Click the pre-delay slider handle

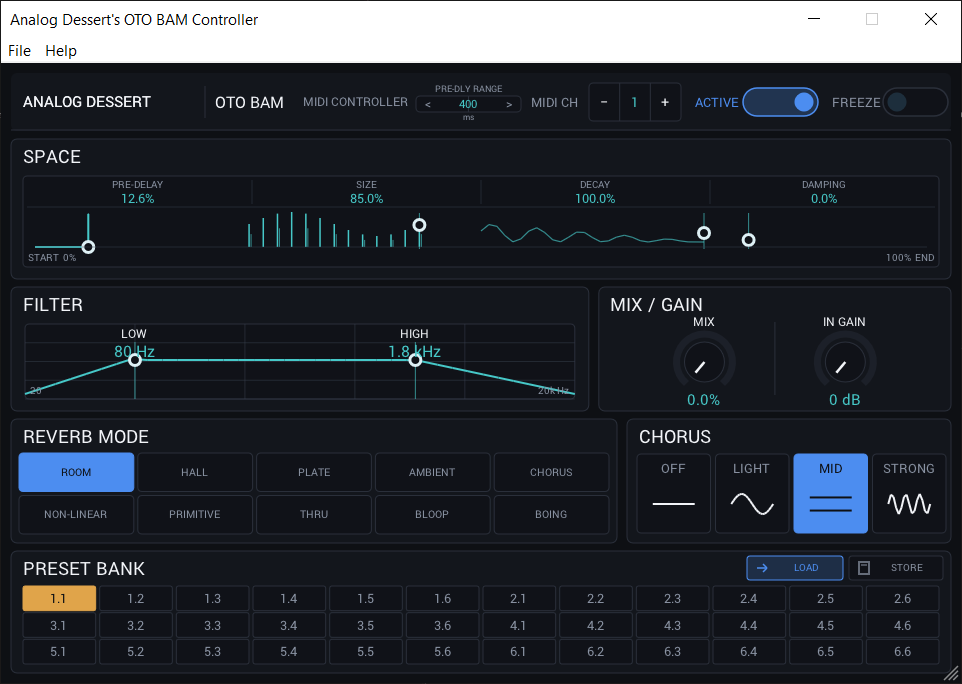coord(88,247)
